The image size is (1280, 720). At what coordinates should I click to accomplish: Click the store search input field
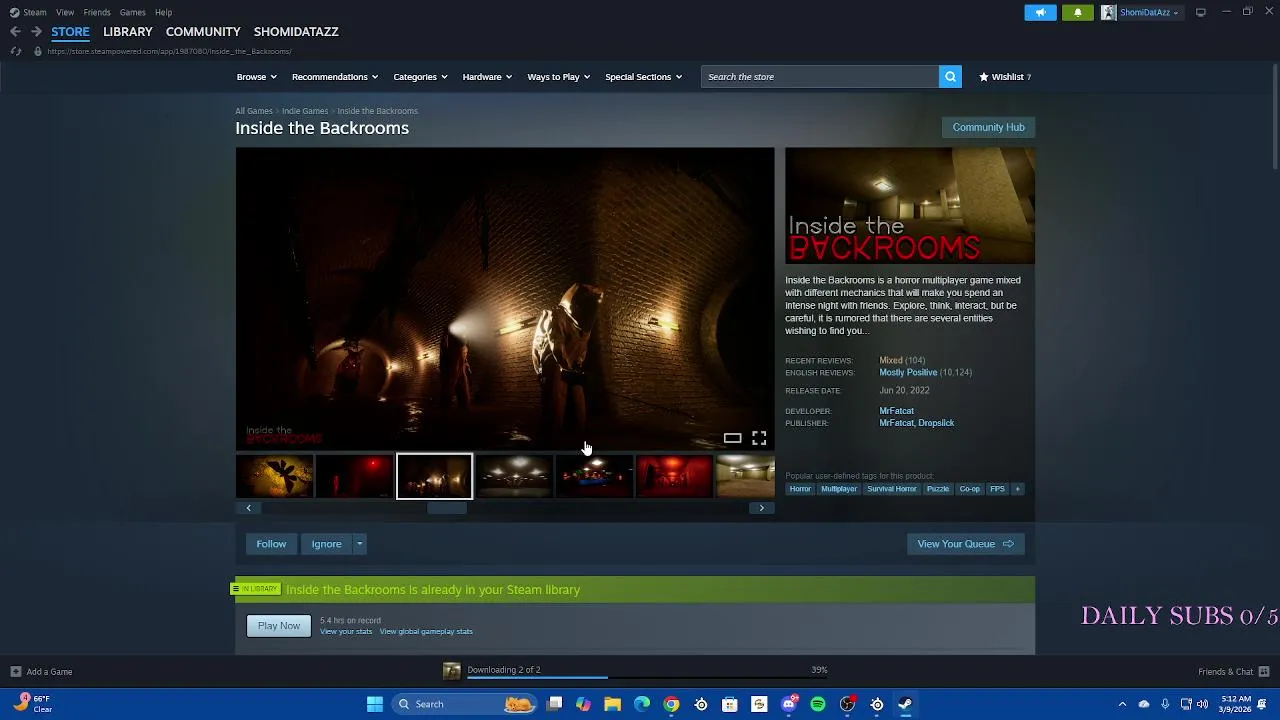click(x=820, y=77)
